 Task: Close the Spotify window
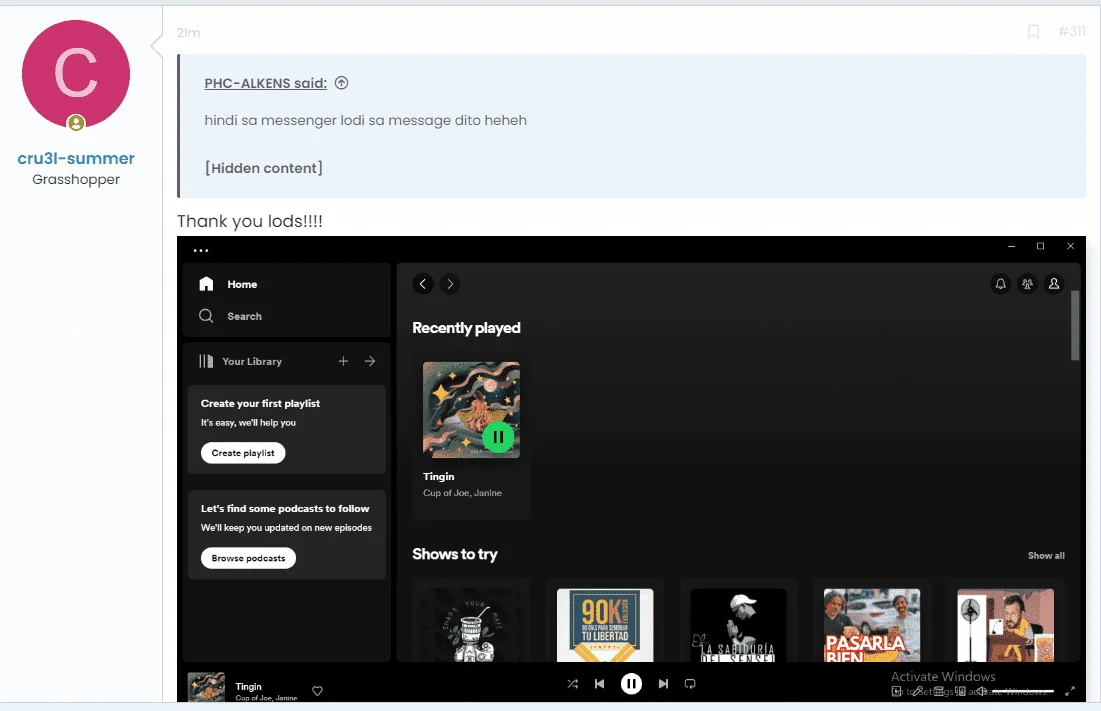(1070, 246)
